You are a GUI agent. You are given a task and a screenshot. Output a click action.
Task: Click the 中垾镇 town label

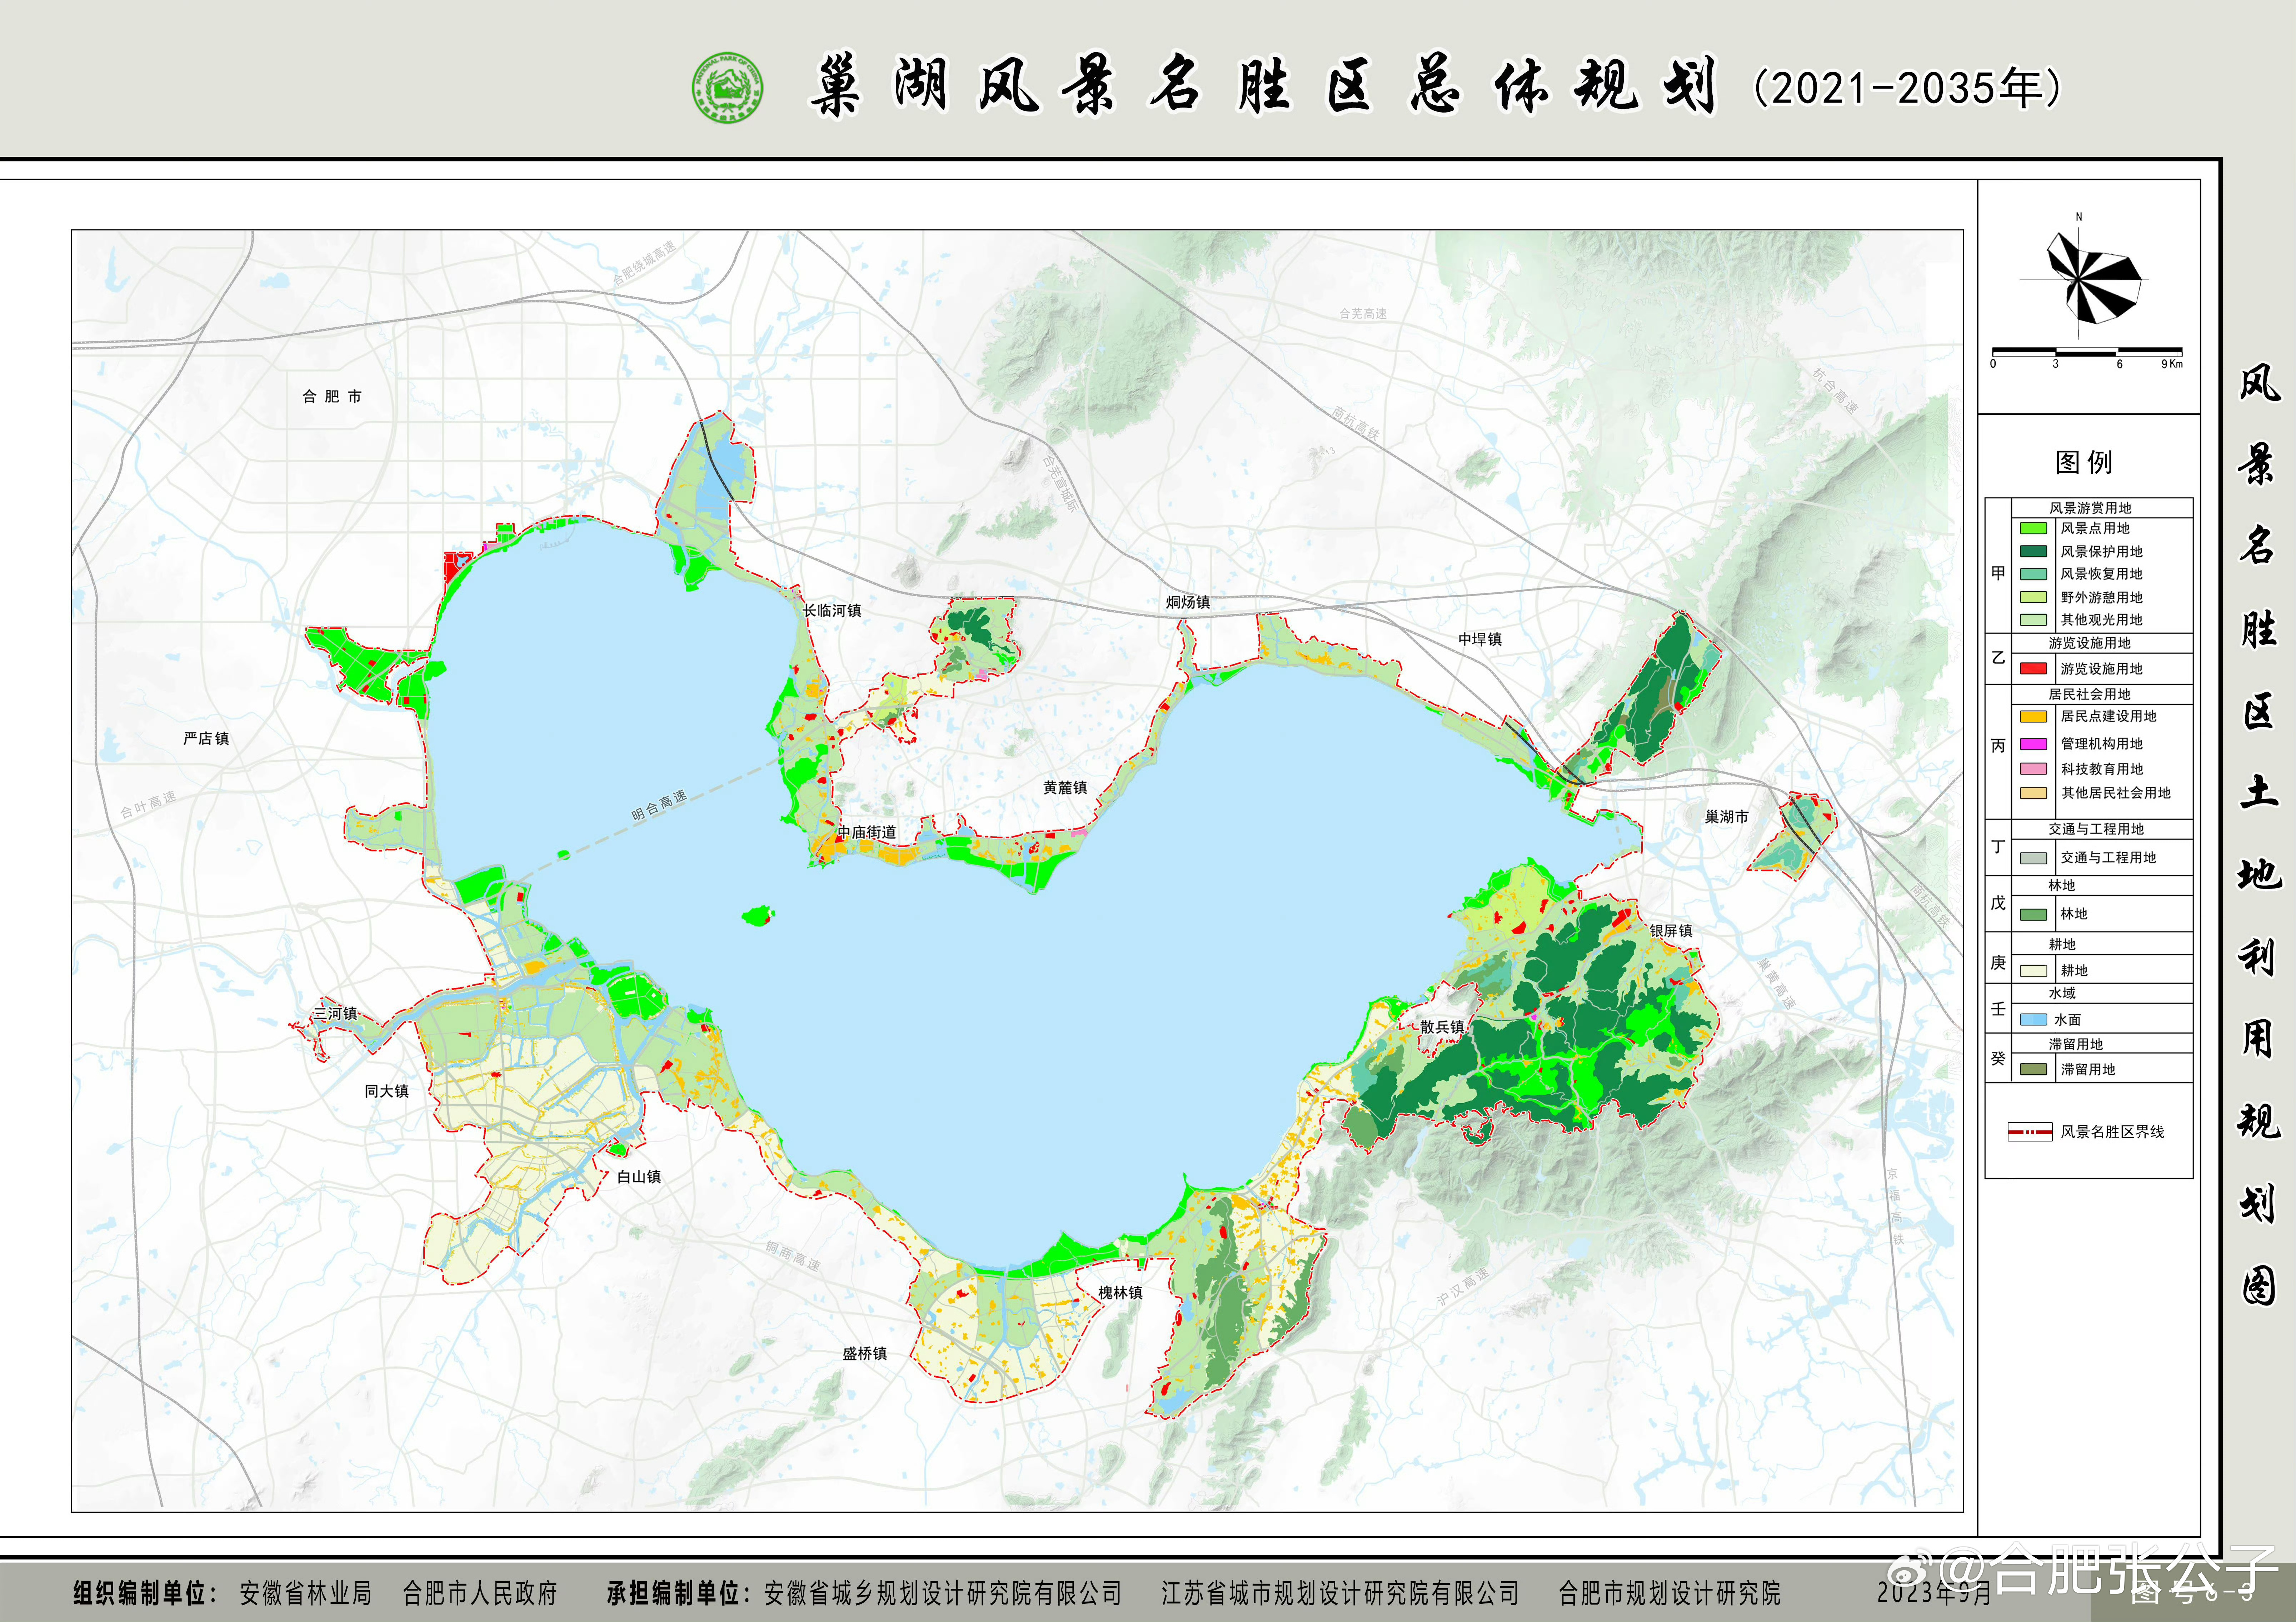click(1480, 639)
